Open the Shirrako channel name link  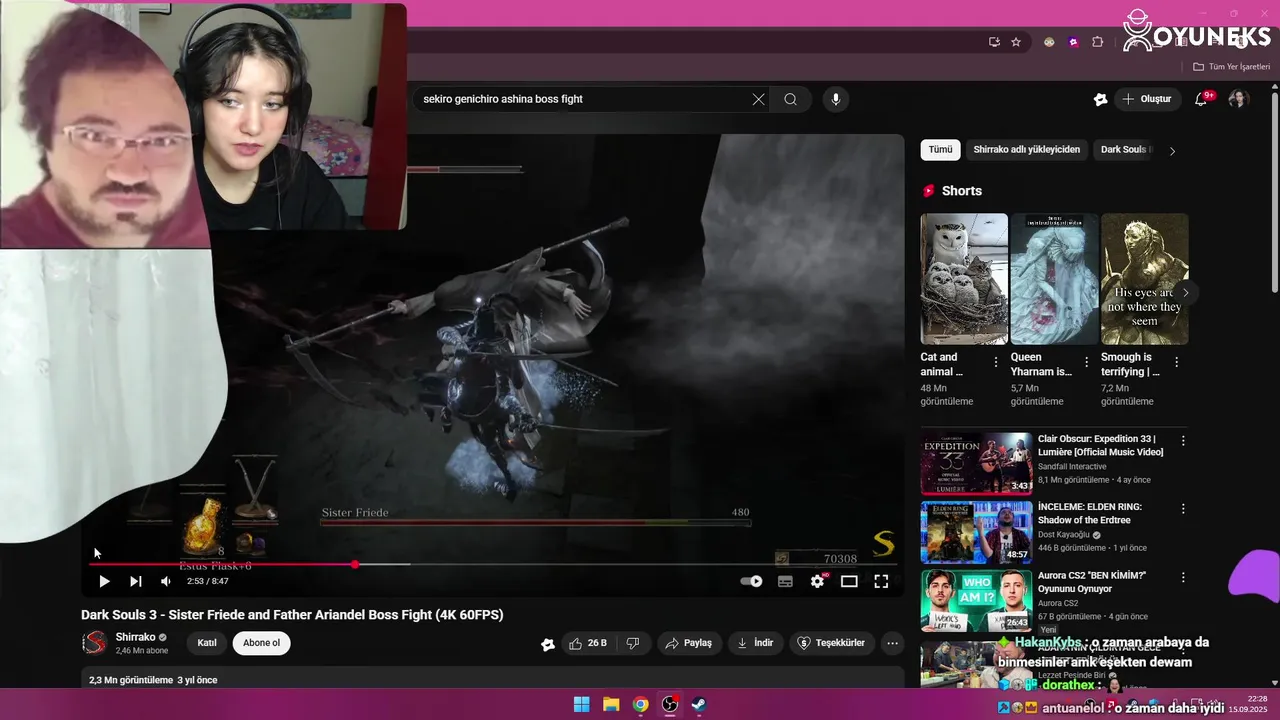click(x=135, y=637)
